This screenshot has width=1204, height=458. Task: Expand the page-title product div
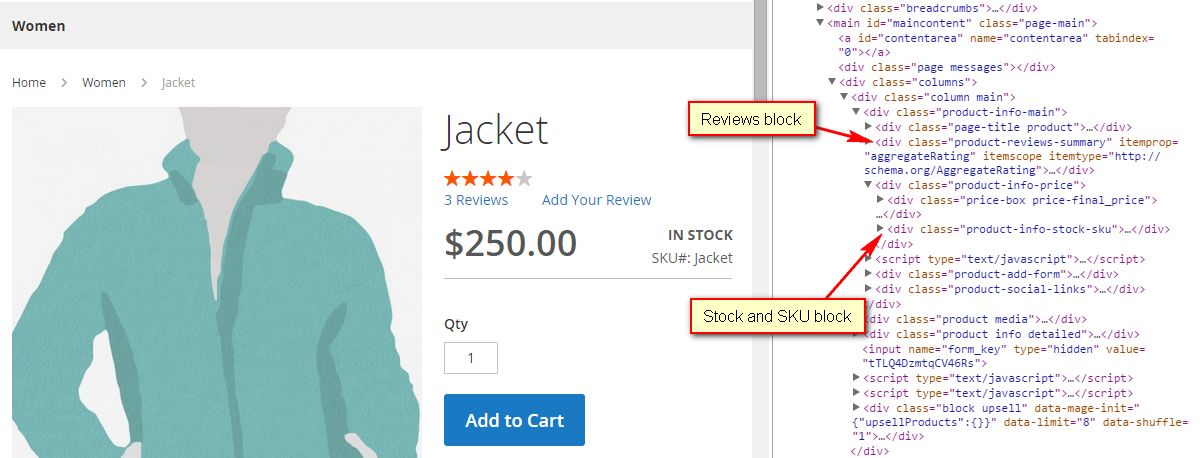pos(869,127)
